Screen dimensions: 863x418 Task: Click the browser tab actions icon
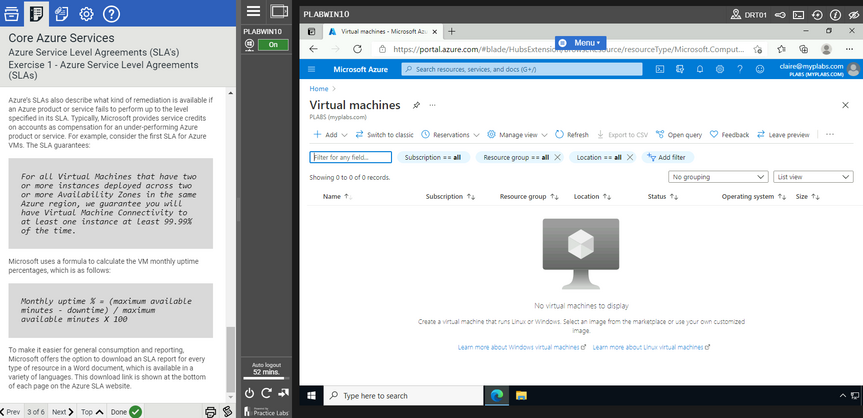click(312, 31)
